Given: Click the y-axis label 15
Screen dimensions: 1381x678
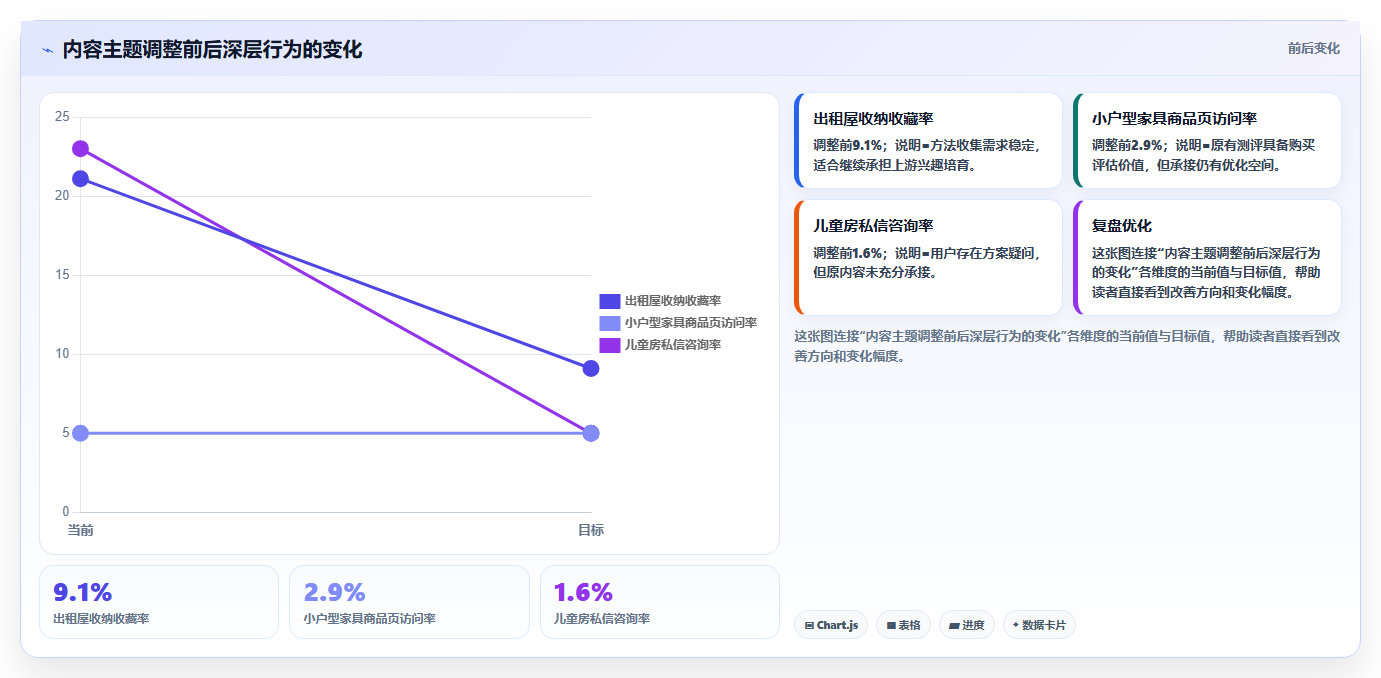Looking at the screenshot, I should tap(62, 275).
